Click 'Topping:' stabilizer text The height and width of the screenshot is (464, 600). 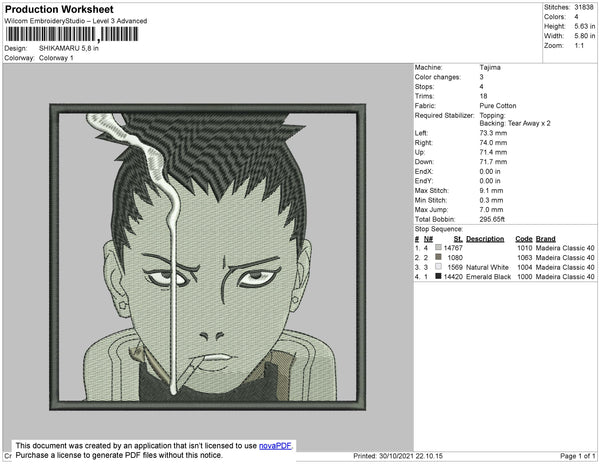(x=492, y=115)
